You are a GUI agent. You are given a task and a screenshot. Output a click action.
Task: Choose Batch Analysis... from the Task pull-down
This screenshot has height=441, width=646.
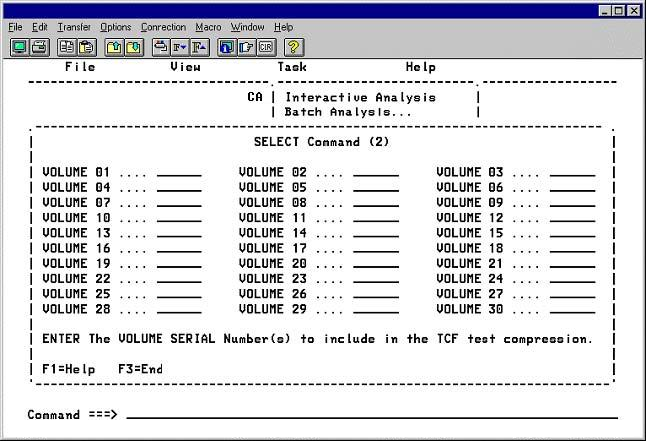(348, 112)
